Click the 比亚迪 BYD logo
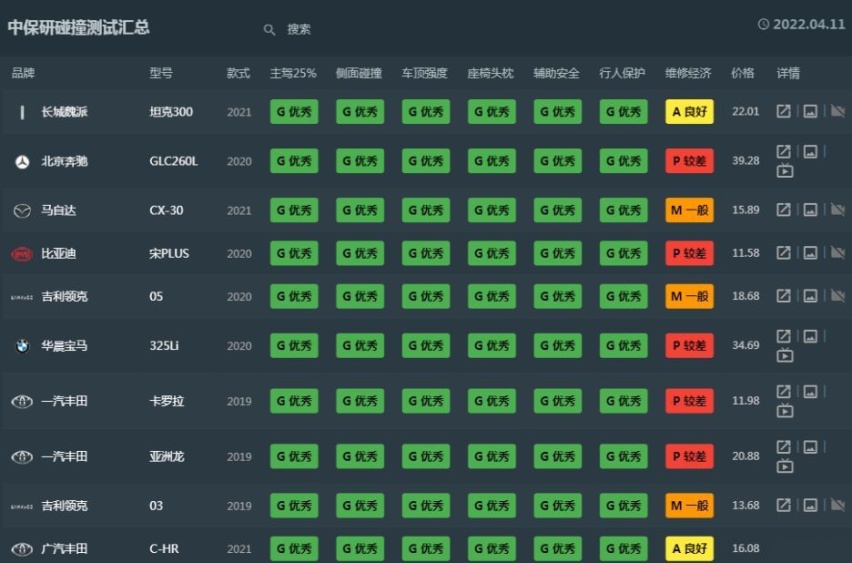The width and height of the screenshot is (852, 563). click(22, 254)
